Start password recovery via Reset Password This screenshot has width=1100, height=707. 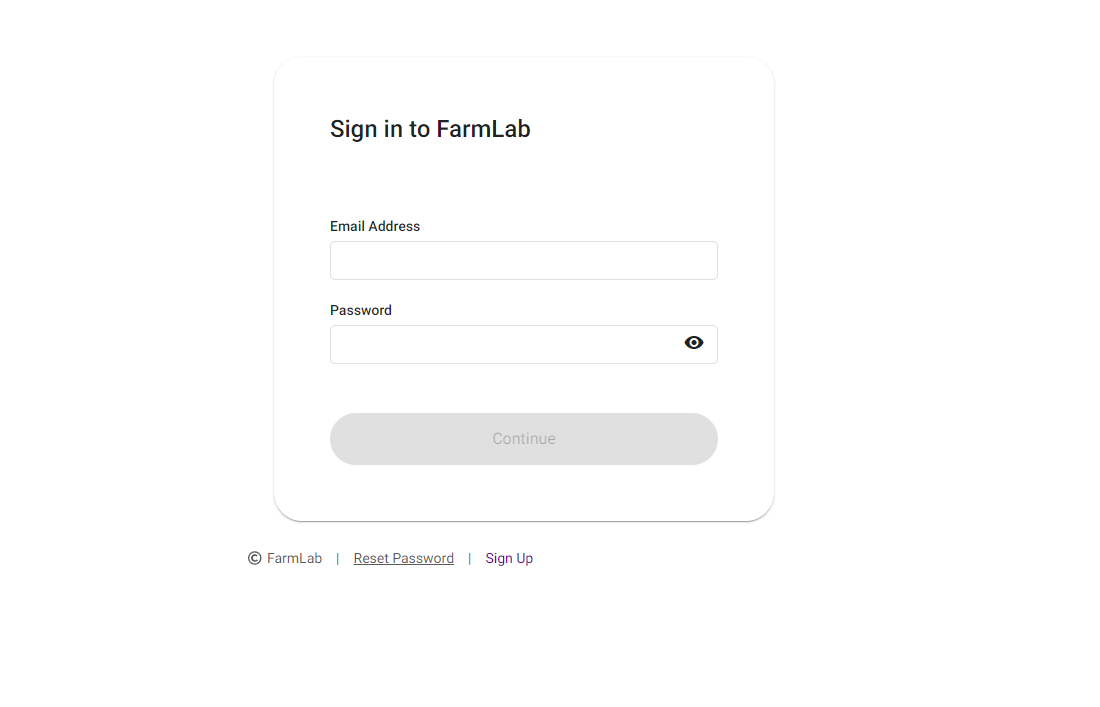(403, 559)
